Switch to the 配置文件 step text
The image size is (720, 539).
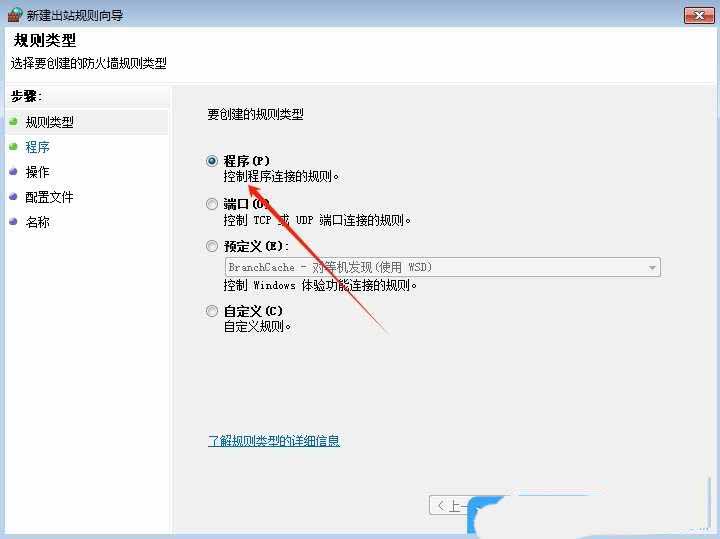(49, 197)
